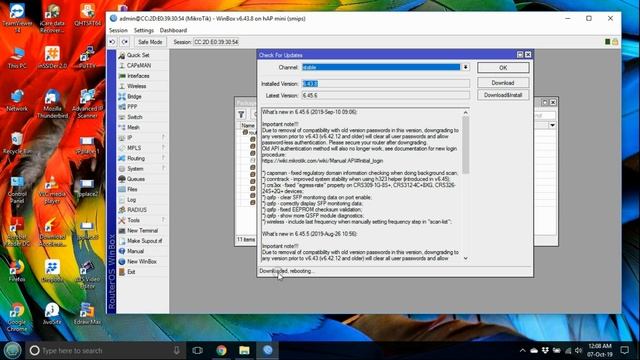This screenshot has height=360, width=640.
Task: Click the PuTTY desktop shortcut
Action: coord(87,56)
